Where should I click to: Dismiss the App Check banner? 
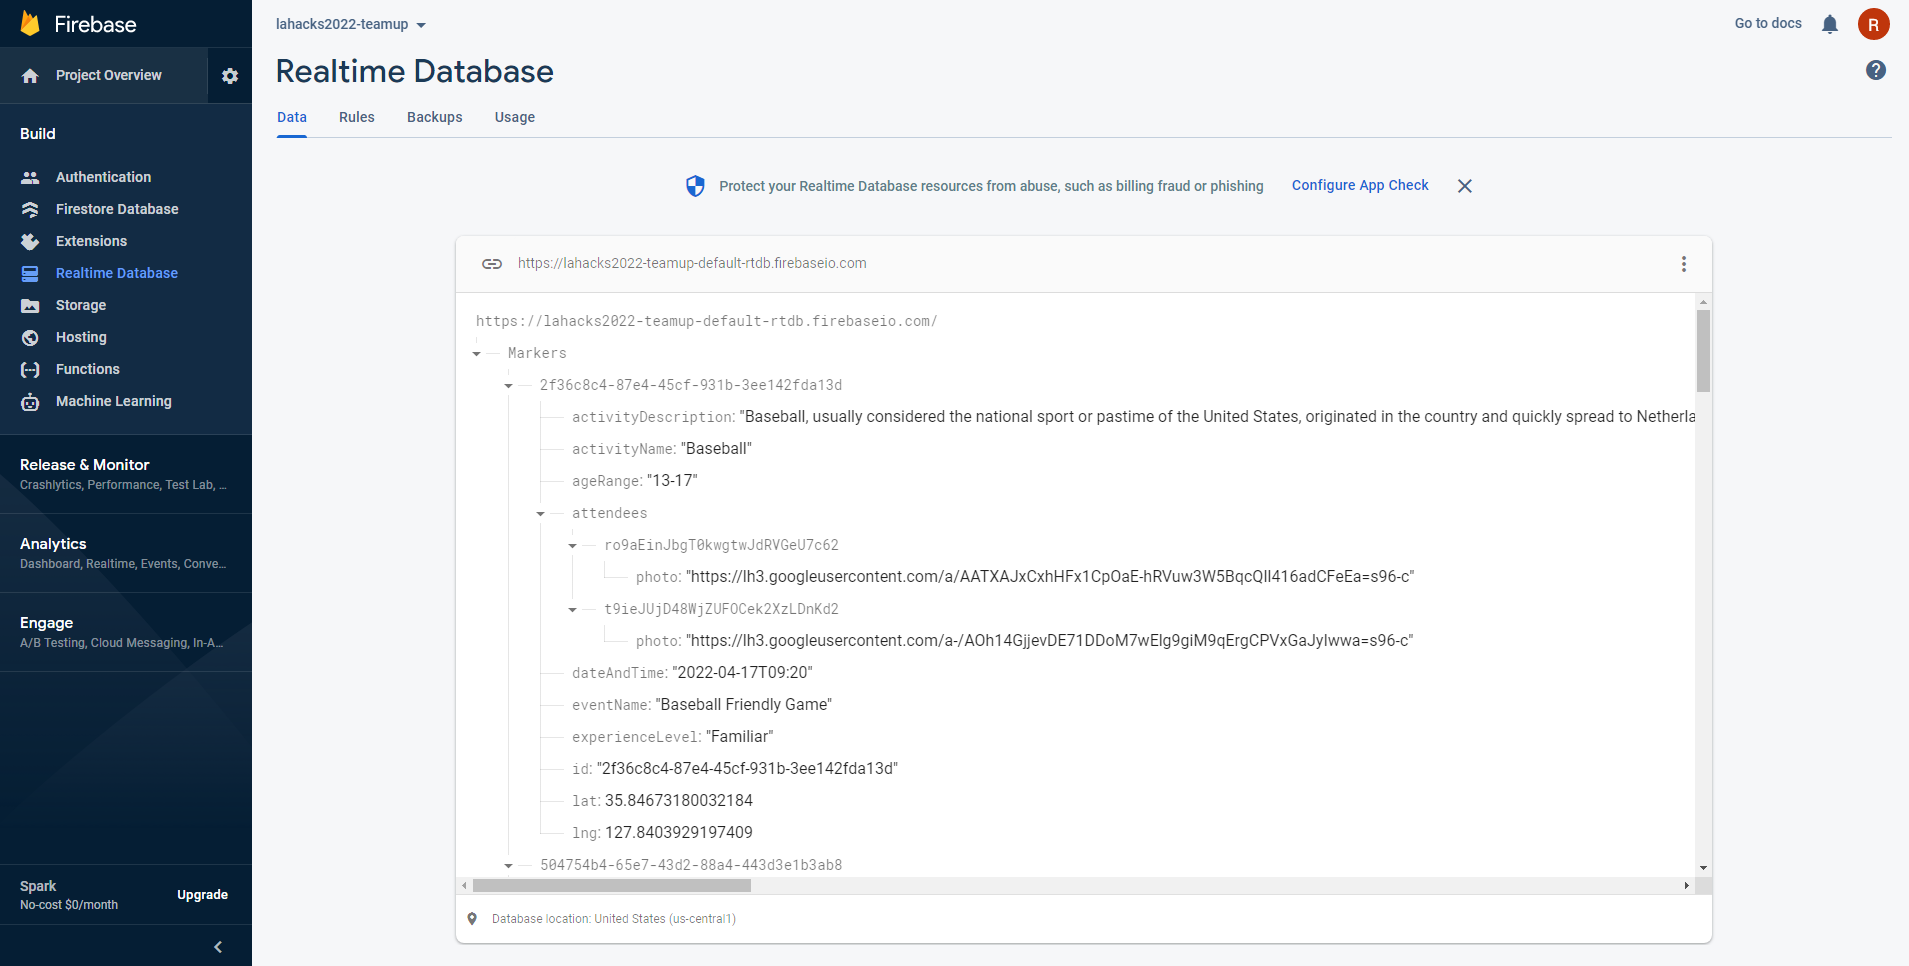1464,186
